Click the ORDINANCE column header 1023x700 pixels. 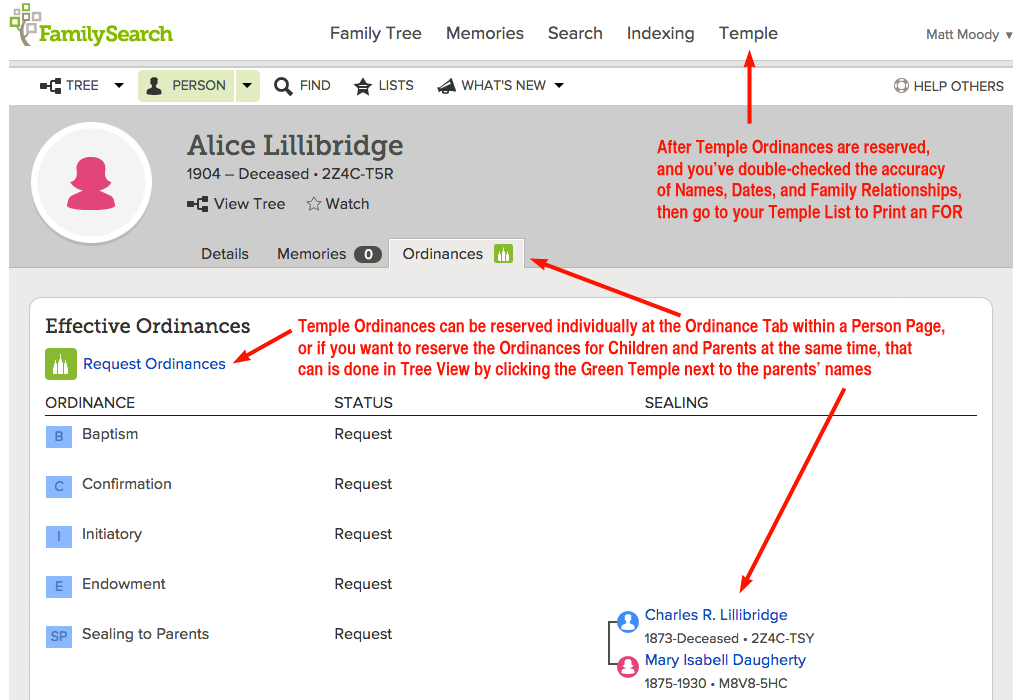(90, 403)
